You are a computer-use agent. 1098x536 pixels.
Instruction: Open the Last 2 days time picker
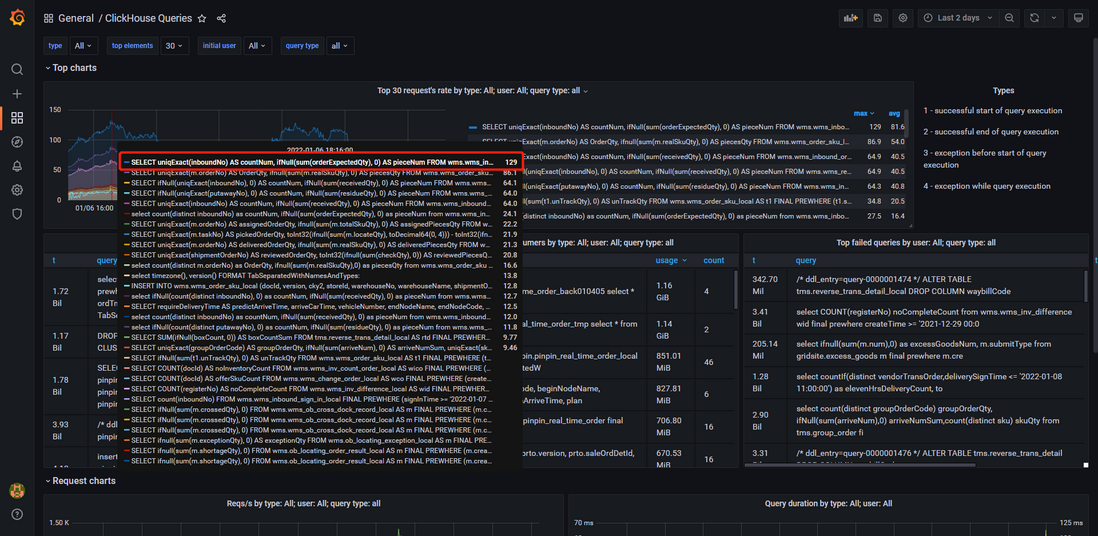(x=957, y=18)
